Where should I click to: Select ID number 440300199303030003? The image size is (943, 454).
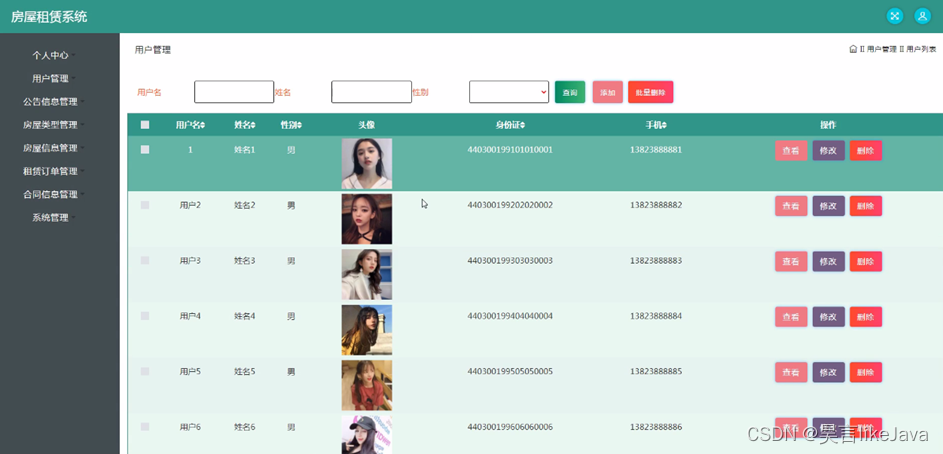pyautogui.click(x=510, y=260)
